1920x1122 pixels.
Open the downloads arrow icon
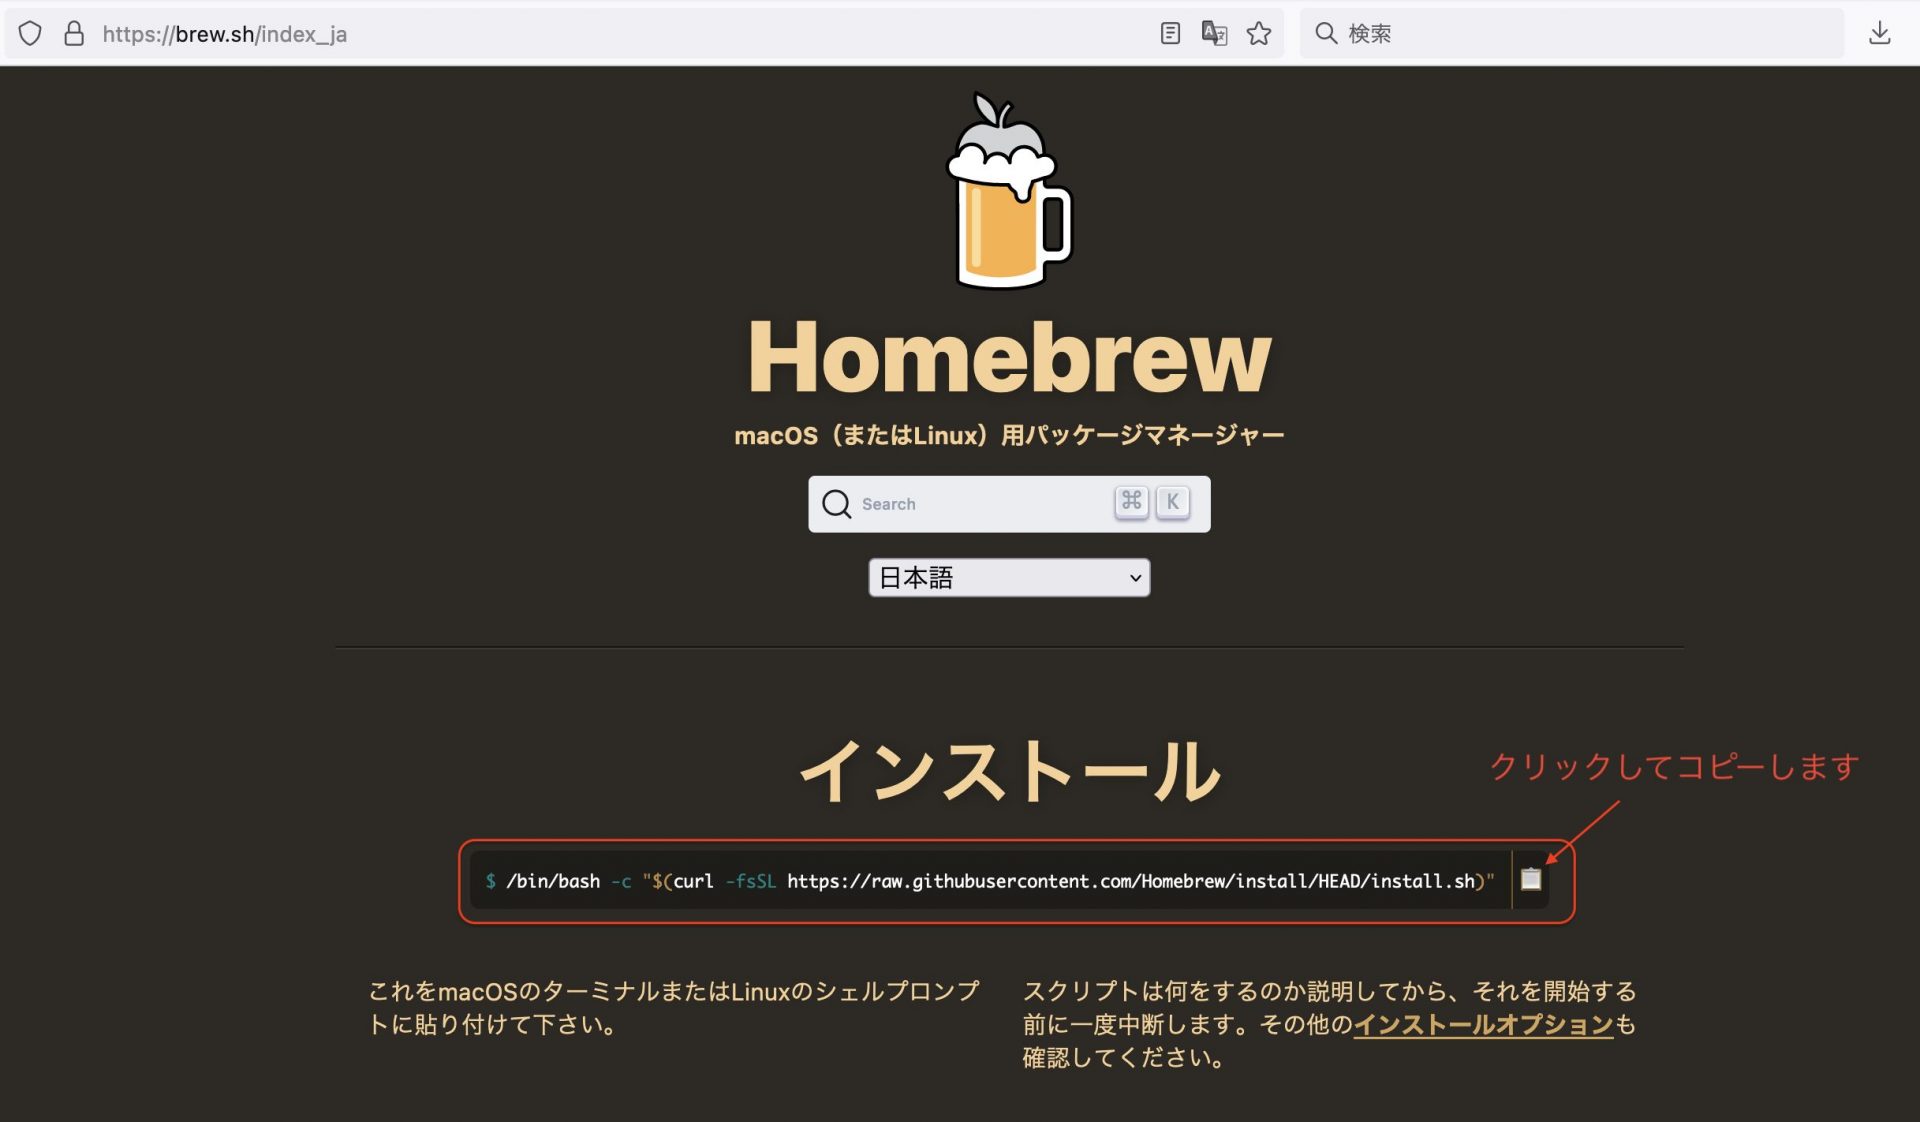coord(1879,34)
